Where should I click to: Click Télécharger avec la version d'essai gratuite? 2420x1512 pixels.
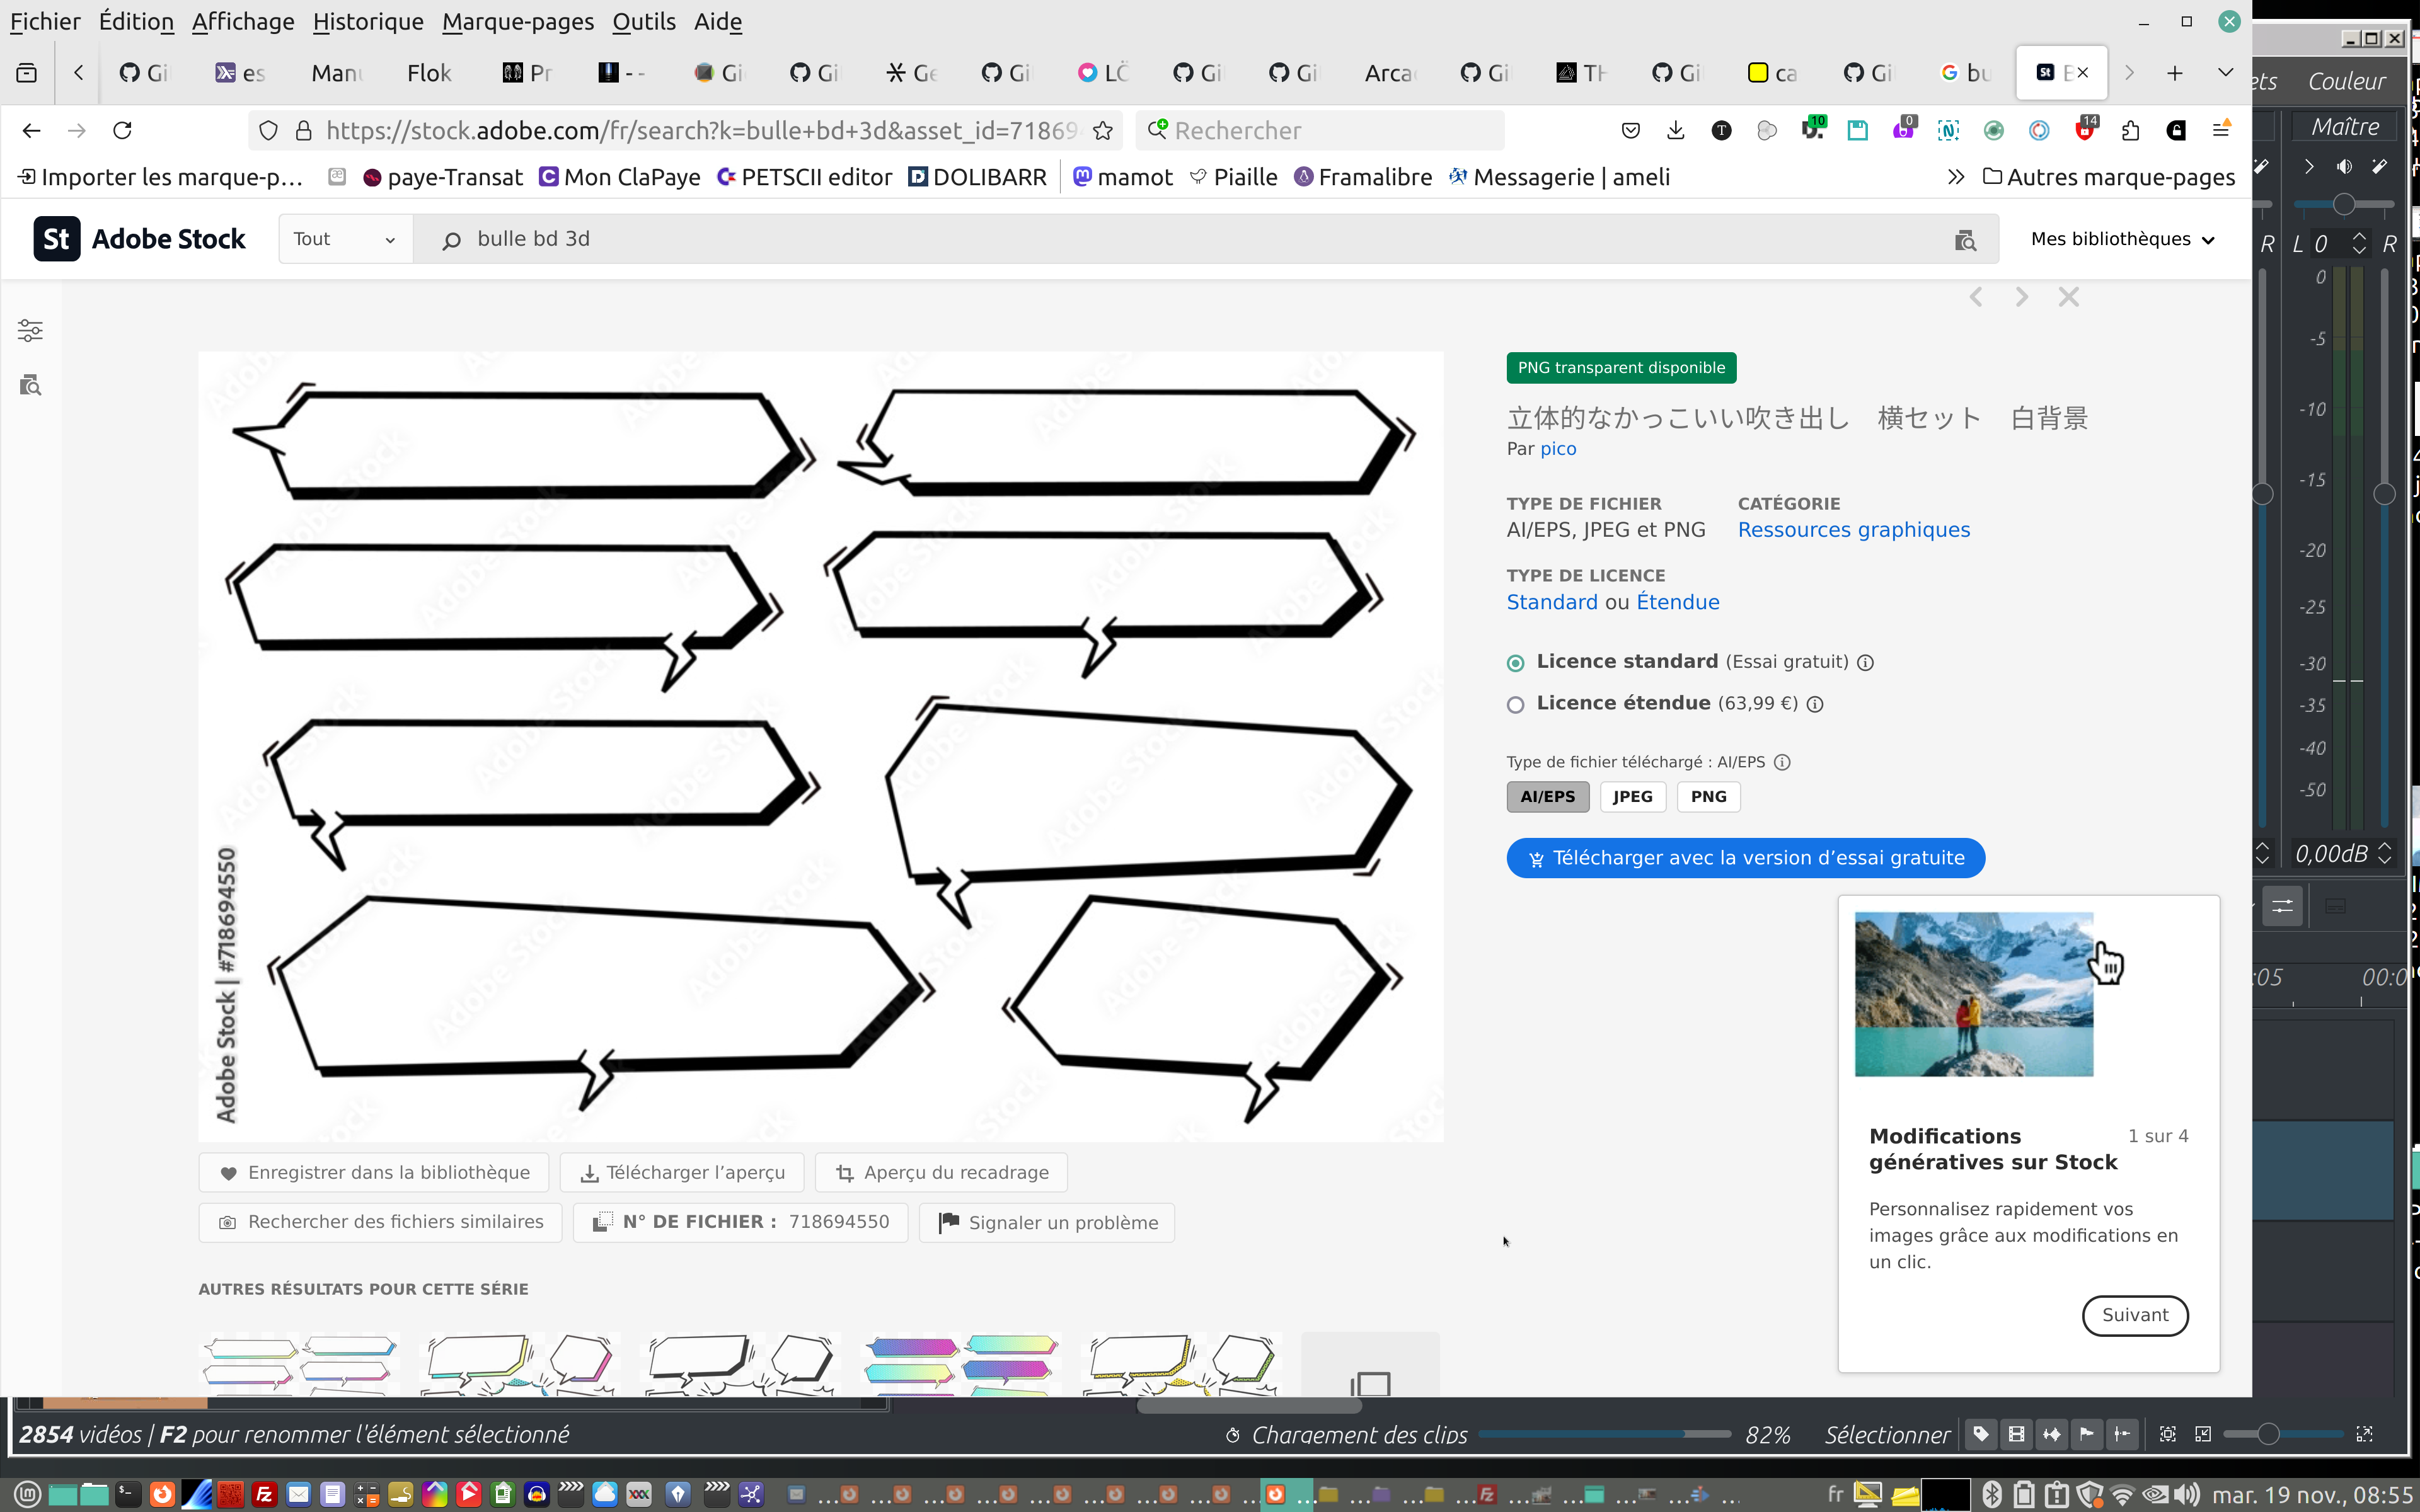[1745, 858]
